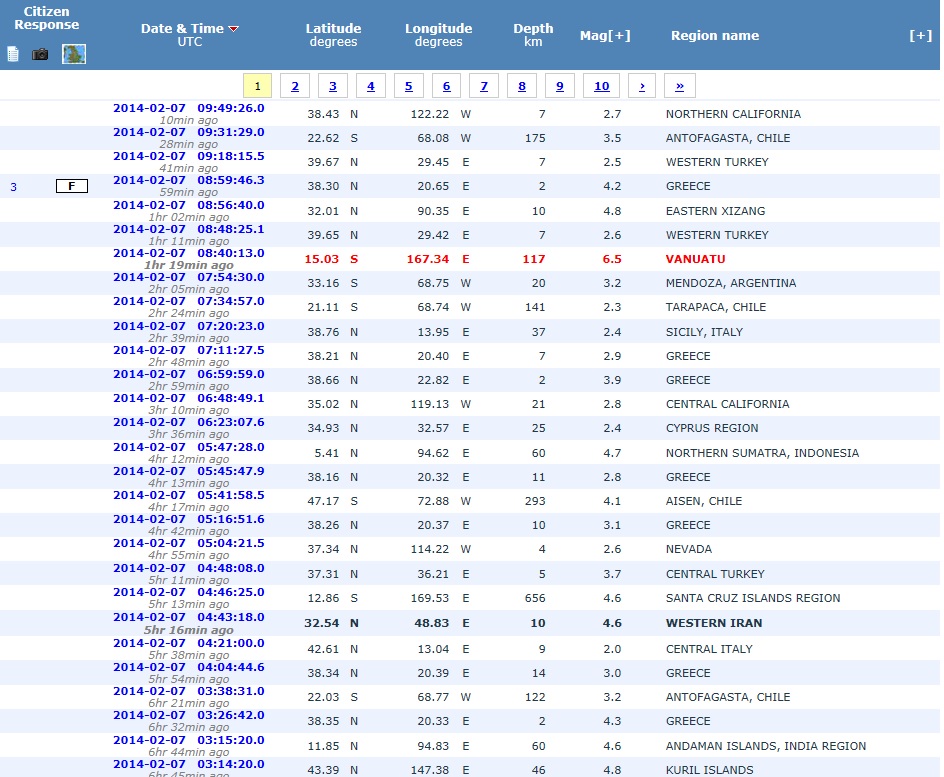Open the 09:31:29.0 Antofagasta event link
This screenshot has height=777, width=944.
(x=188, y=132)
